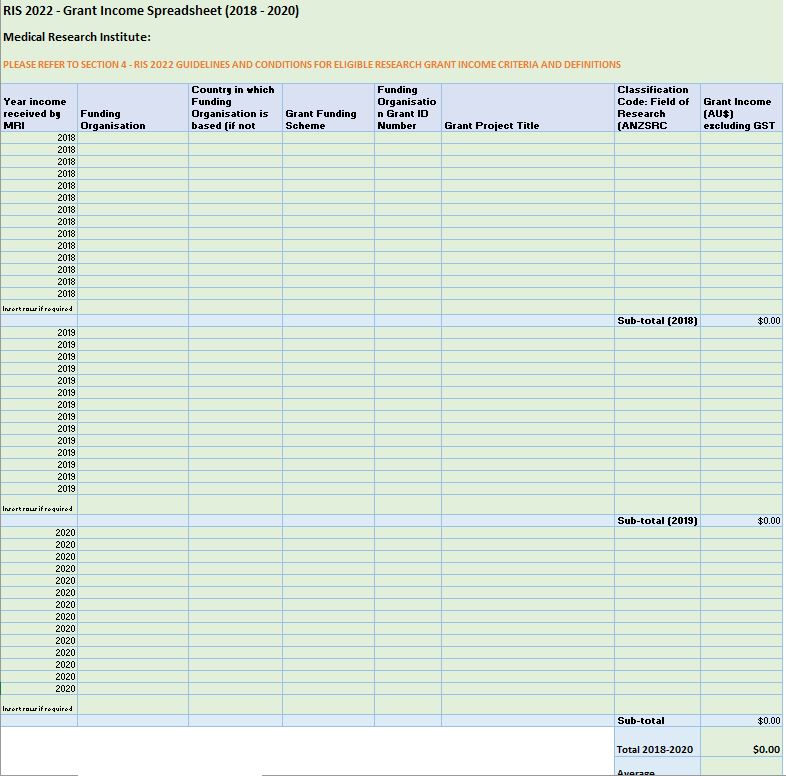
Task: Click the "Sub-total (2019)" label cell
Action: coord(658,521)
